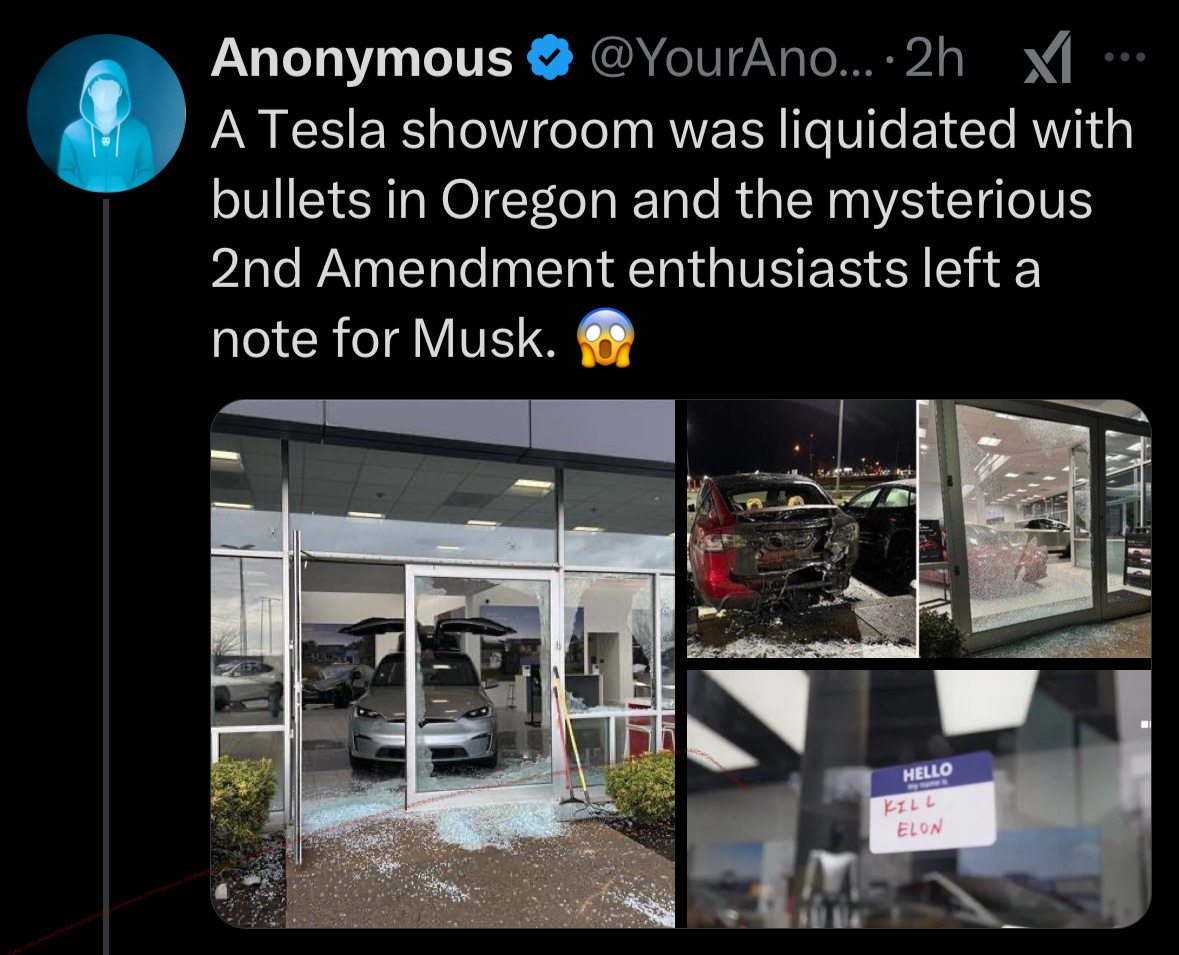This screenshot has height=955, width=1179.
Task: Open the hooded Anonymous profile avatar
Action: point(106,114)
